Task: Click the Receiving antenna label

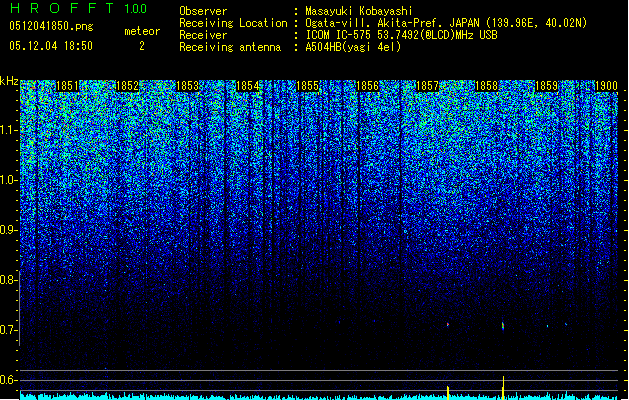Action: pos(230,47)
